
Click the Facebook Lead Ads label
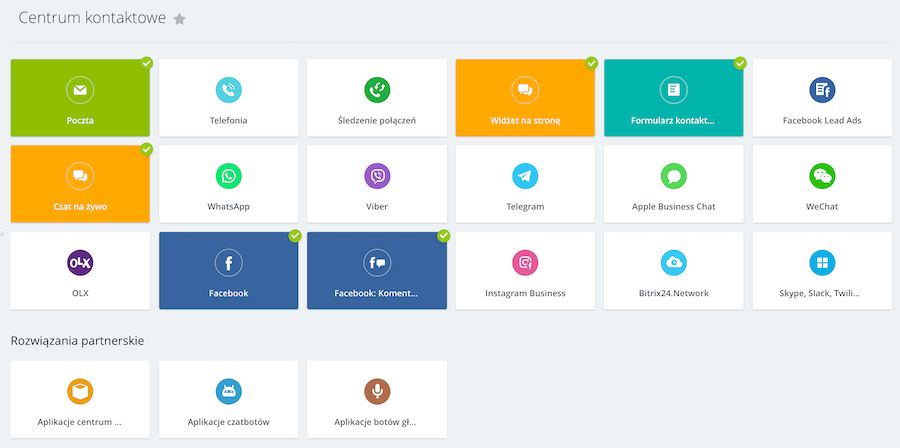(x=822, y=120)
